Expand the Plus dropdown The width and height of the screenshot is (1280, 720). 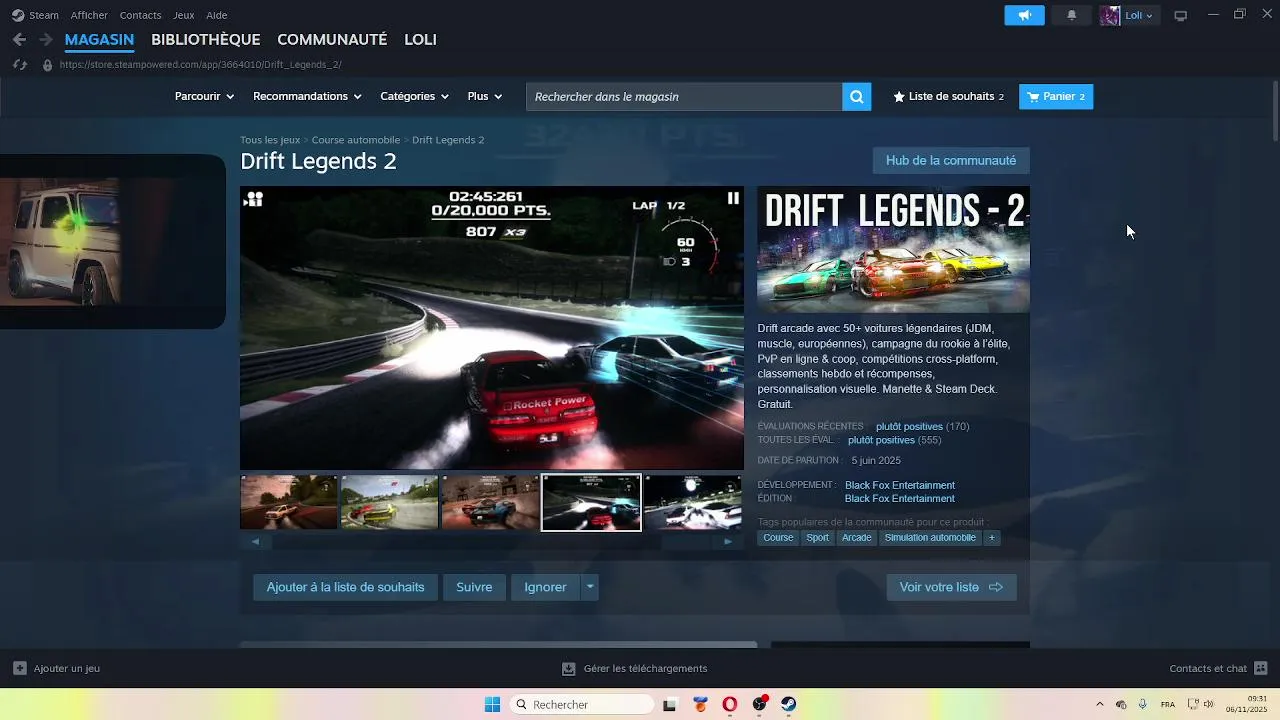coord(484,97)
